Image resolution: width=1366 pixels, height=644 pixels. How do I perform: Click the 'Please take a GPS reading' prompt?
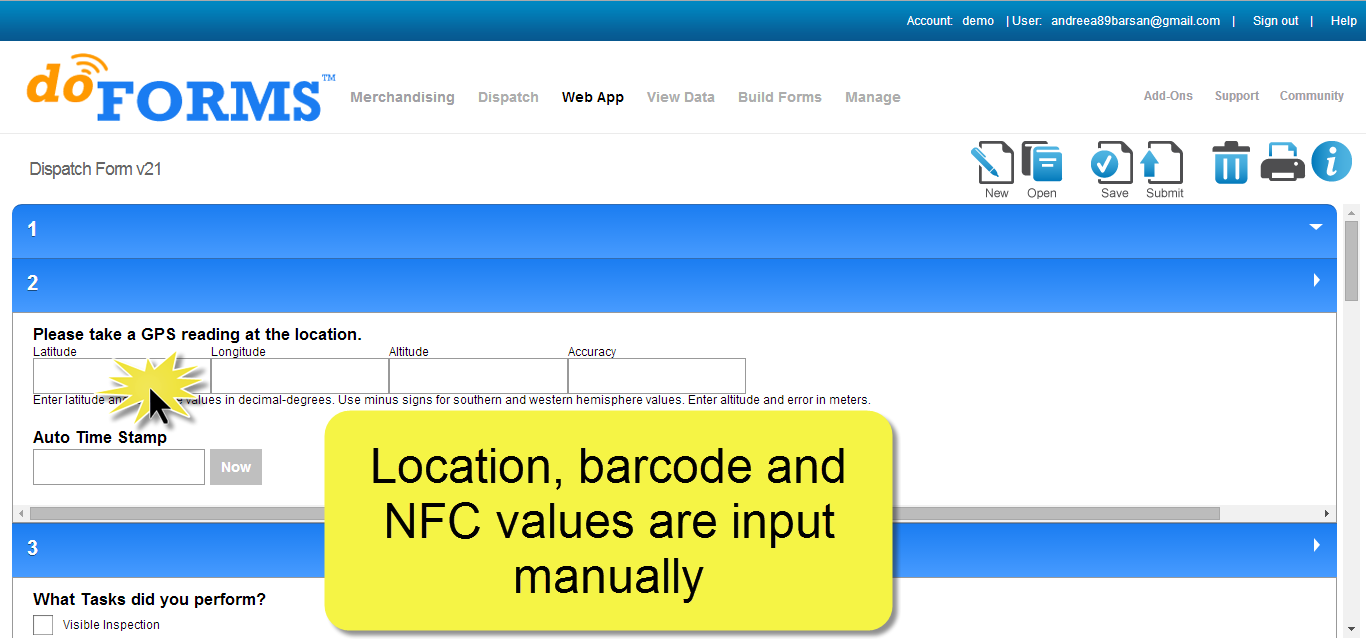coord(197,334)
